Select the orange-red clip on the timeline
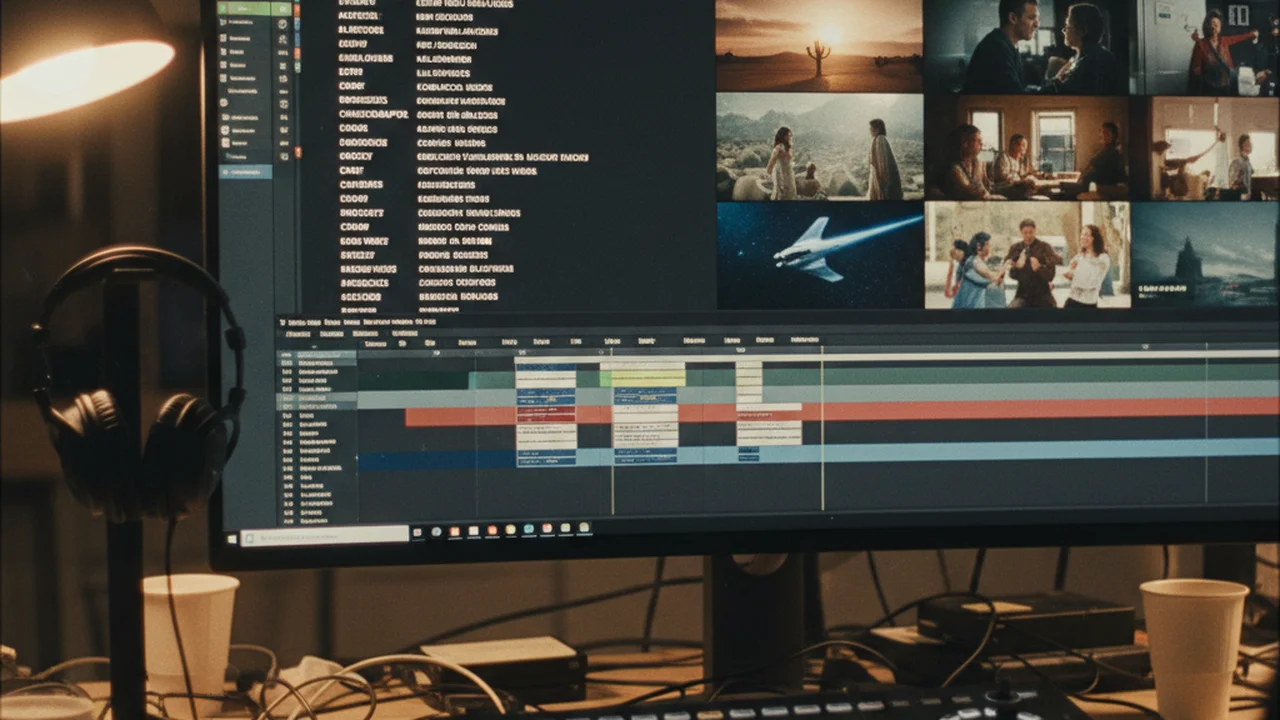Image resolution: width=1280 pixels, height=720 pixels. 460,416
